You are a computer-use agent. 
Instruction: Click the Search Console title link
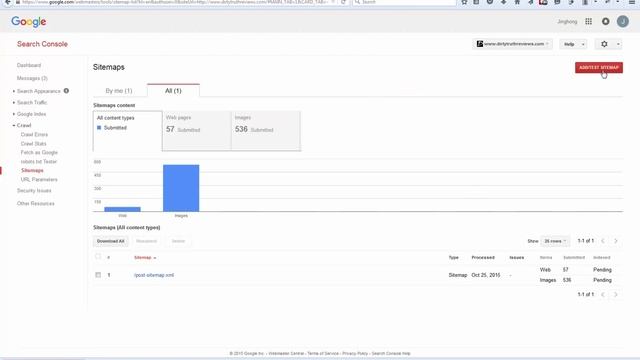42,44
